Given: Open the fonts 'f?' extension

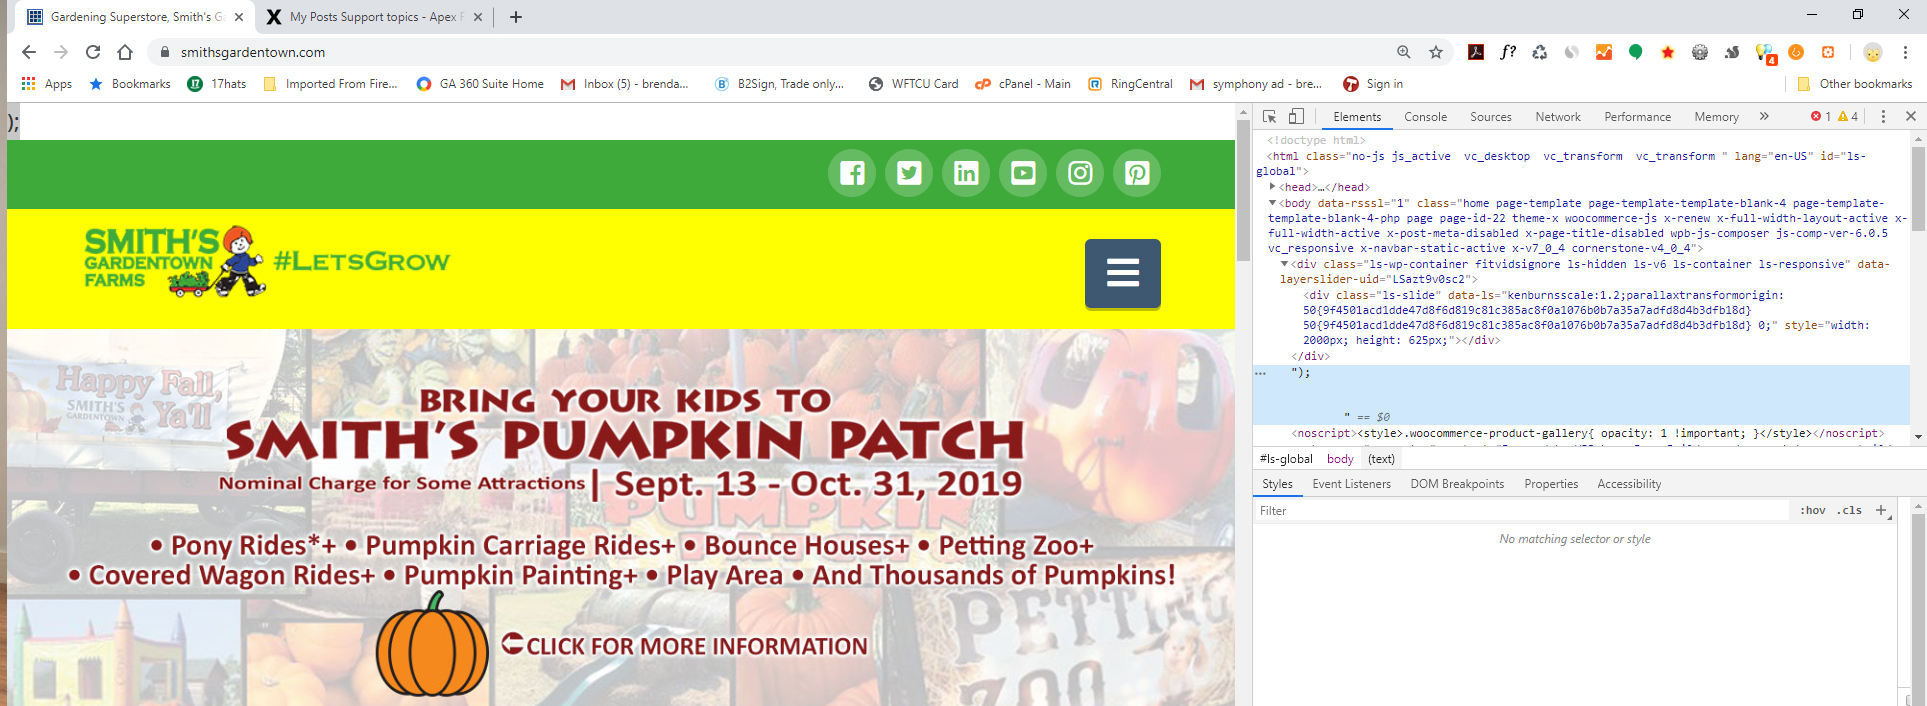Looking at the screenshot, I should pyautogui.click(x=1508, y=52).
